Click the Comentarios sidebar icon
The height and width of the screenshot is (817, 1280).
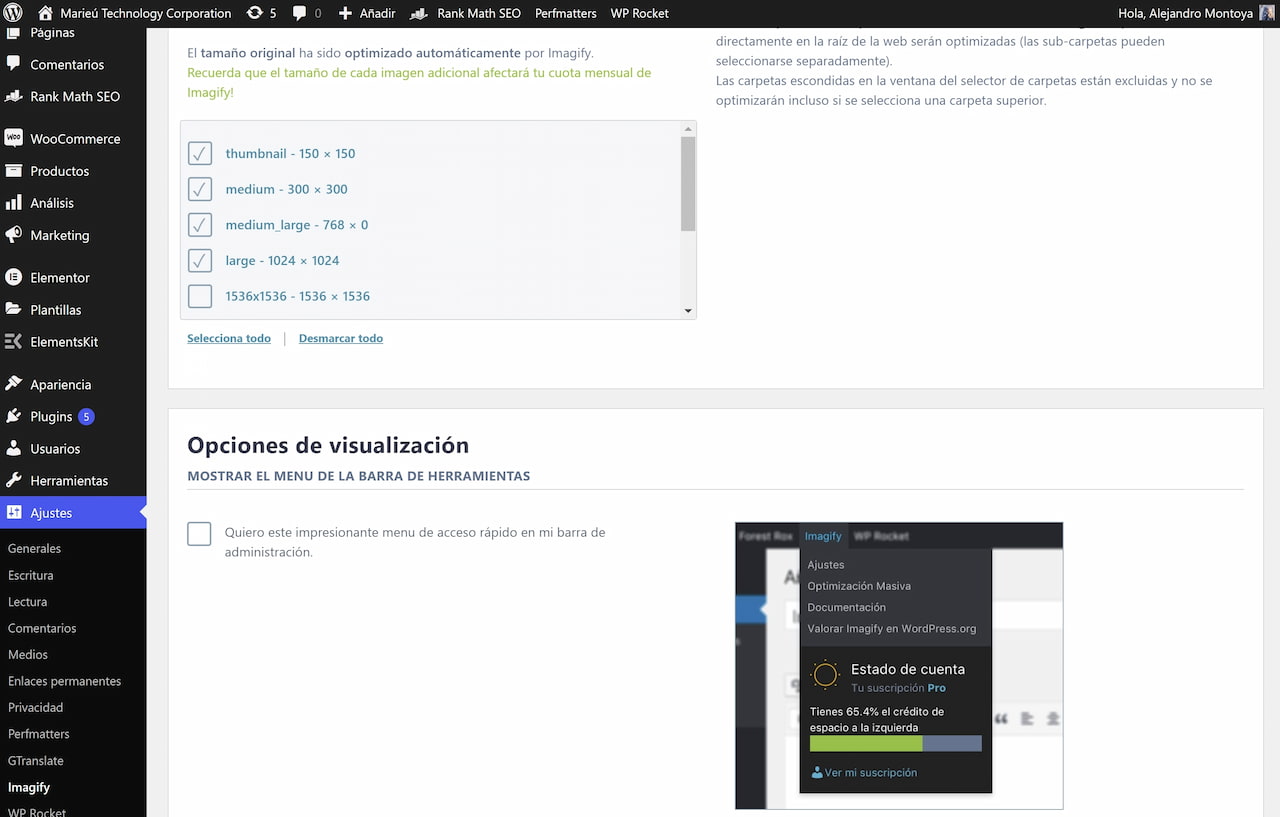(13, 64)
